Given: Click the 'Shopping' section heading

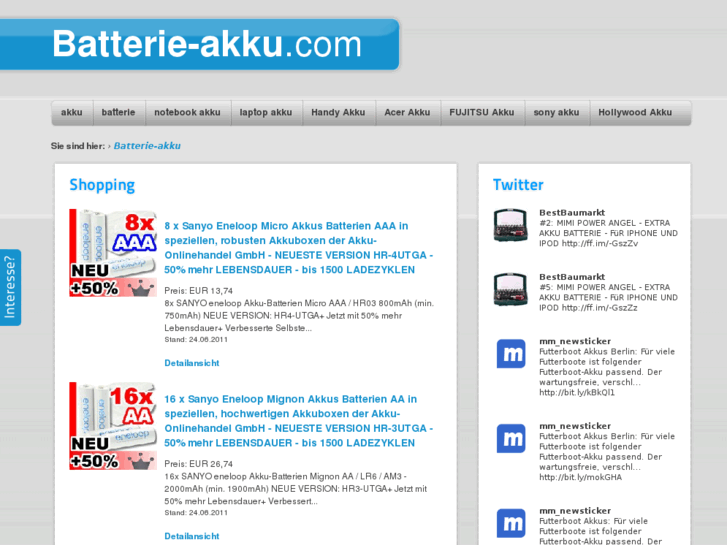Looking at the screenshot, I should (102, 185).
